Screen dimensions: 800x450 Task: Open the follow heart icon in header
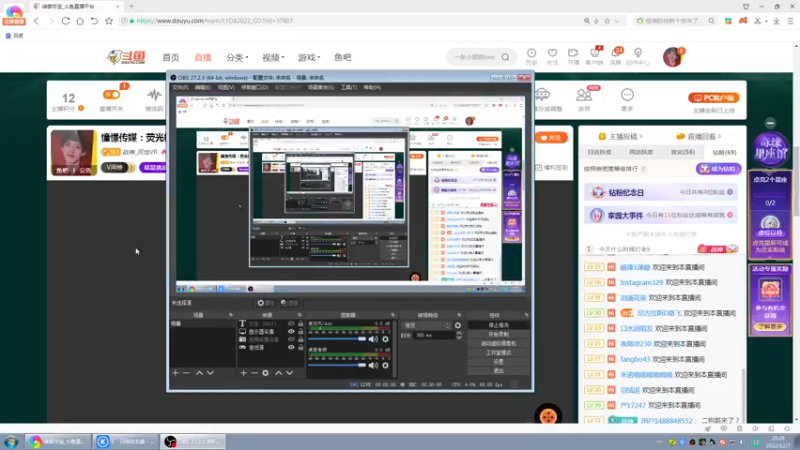pyautogui.click(x=552, y=53)
